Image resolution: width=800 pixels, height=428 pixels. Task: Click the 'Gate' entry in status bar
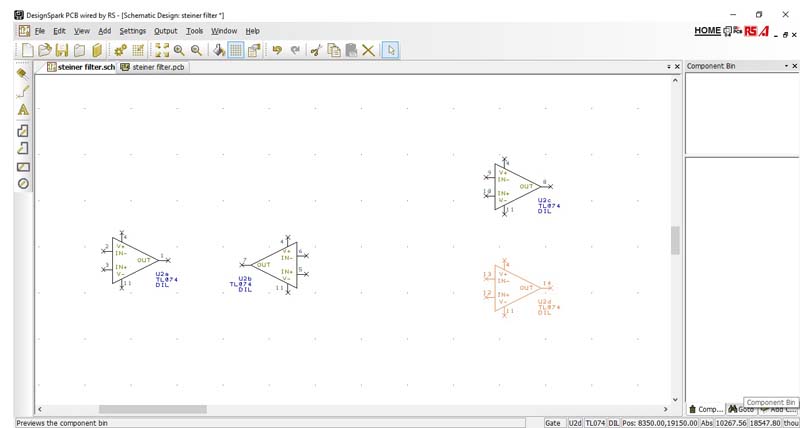pos(553,423)
